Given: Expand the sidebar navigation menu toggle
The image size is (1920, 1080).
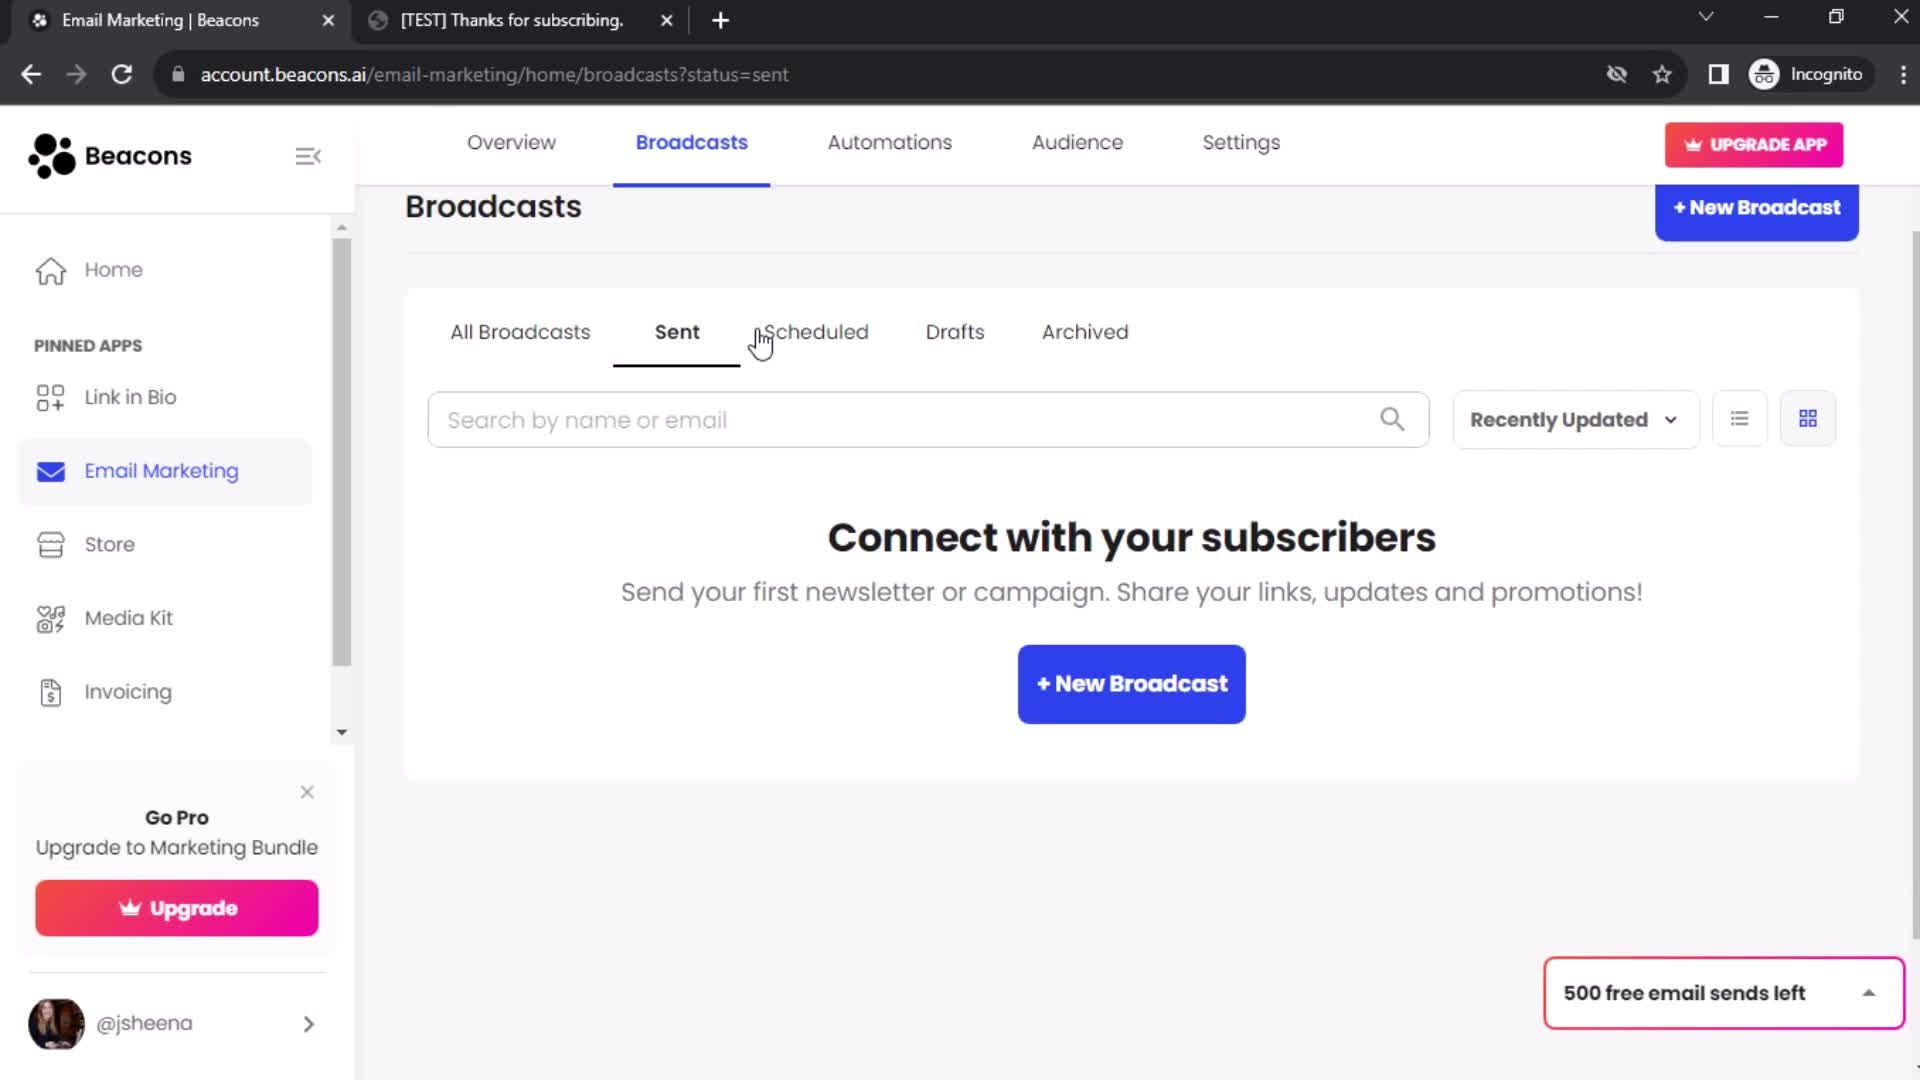Looking at the screenshot, I should pyautogui.click(x=307, y=156).
